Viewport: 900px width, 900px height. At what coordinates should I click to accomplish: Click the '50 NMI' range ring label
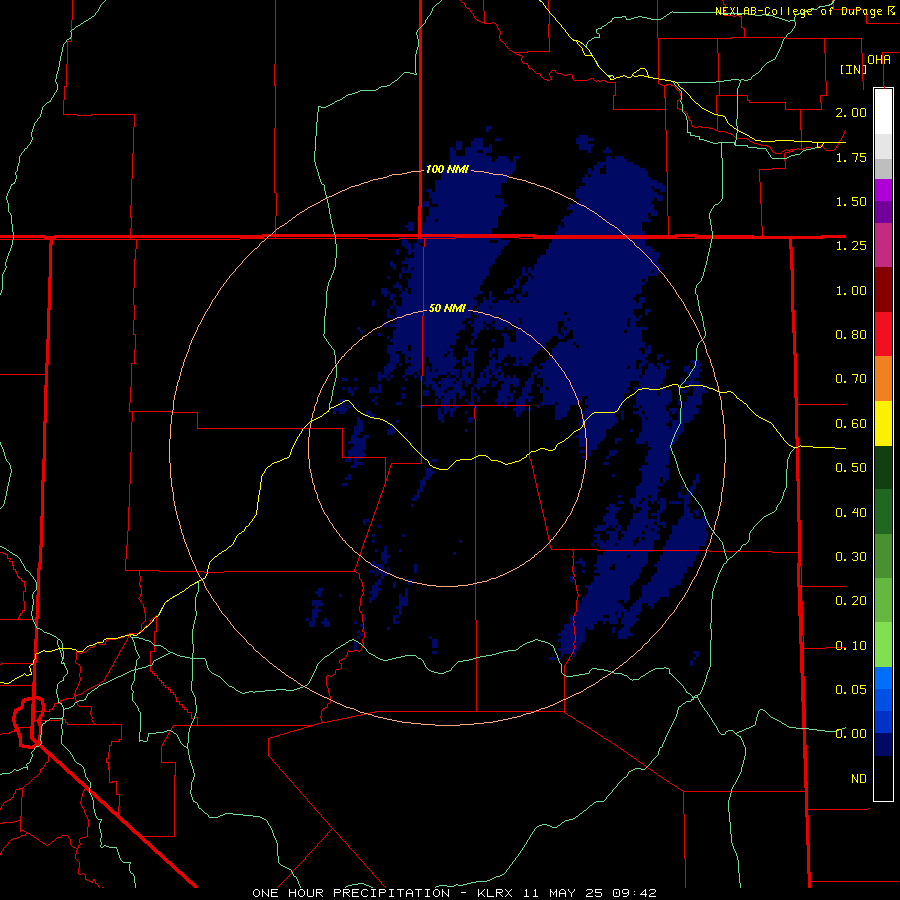pyautogui.click(x=447, y=308)
